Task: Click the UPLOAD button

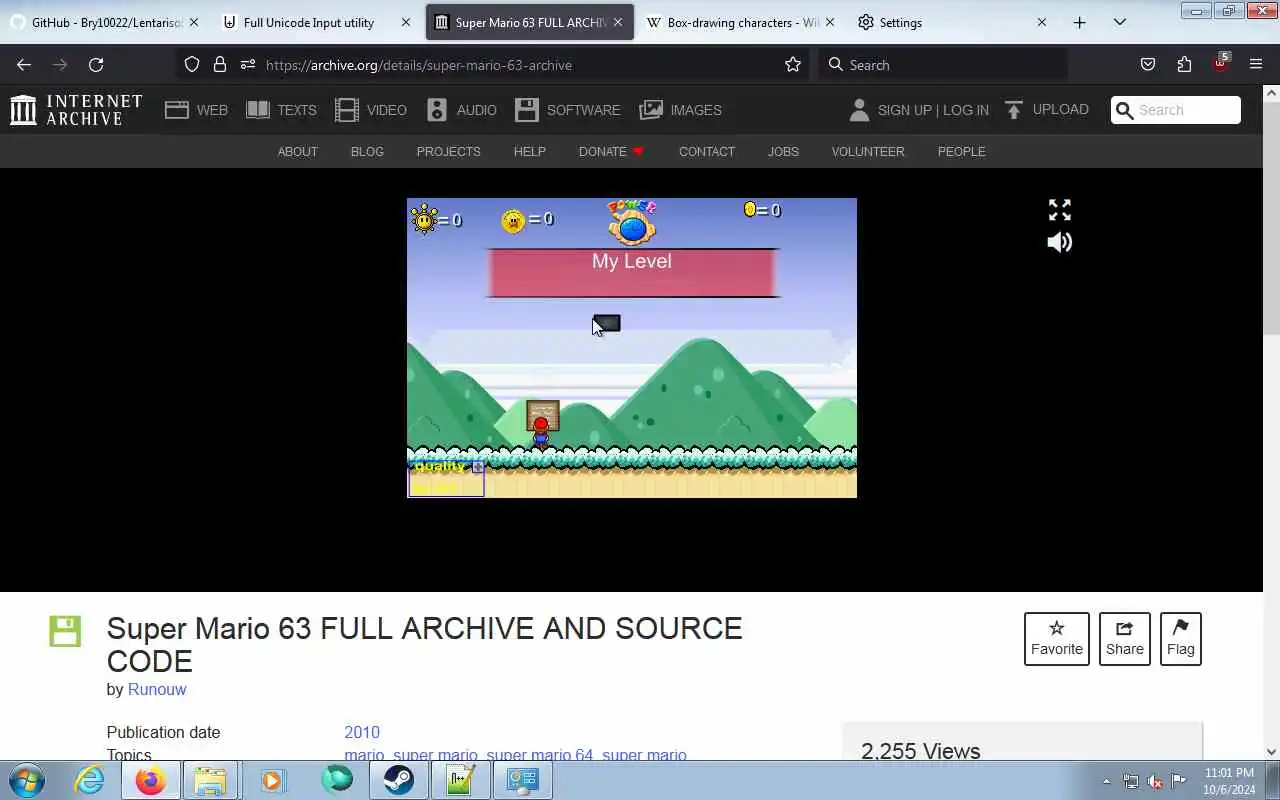Action: [1047, 110]
